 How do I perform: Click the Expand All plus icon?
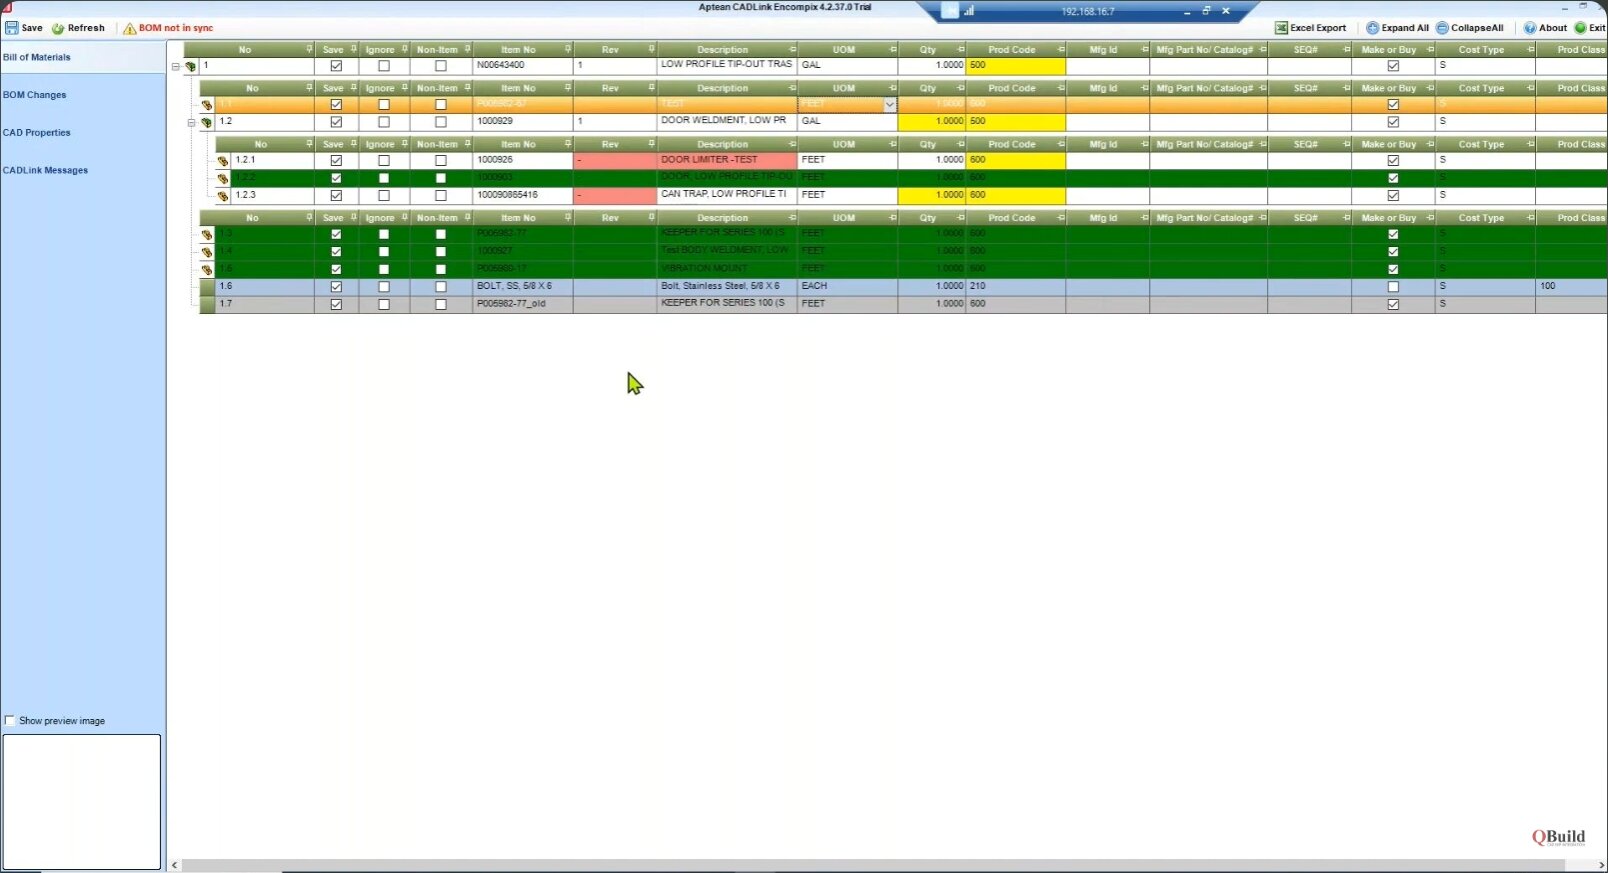(1373, 28)
